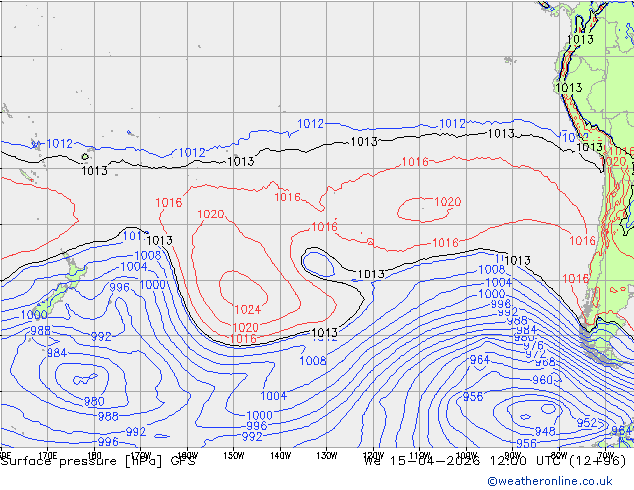Select the 1004 label above the 1000 near 150W
Viewport: 634px width, 490px height.
[273, 396]
